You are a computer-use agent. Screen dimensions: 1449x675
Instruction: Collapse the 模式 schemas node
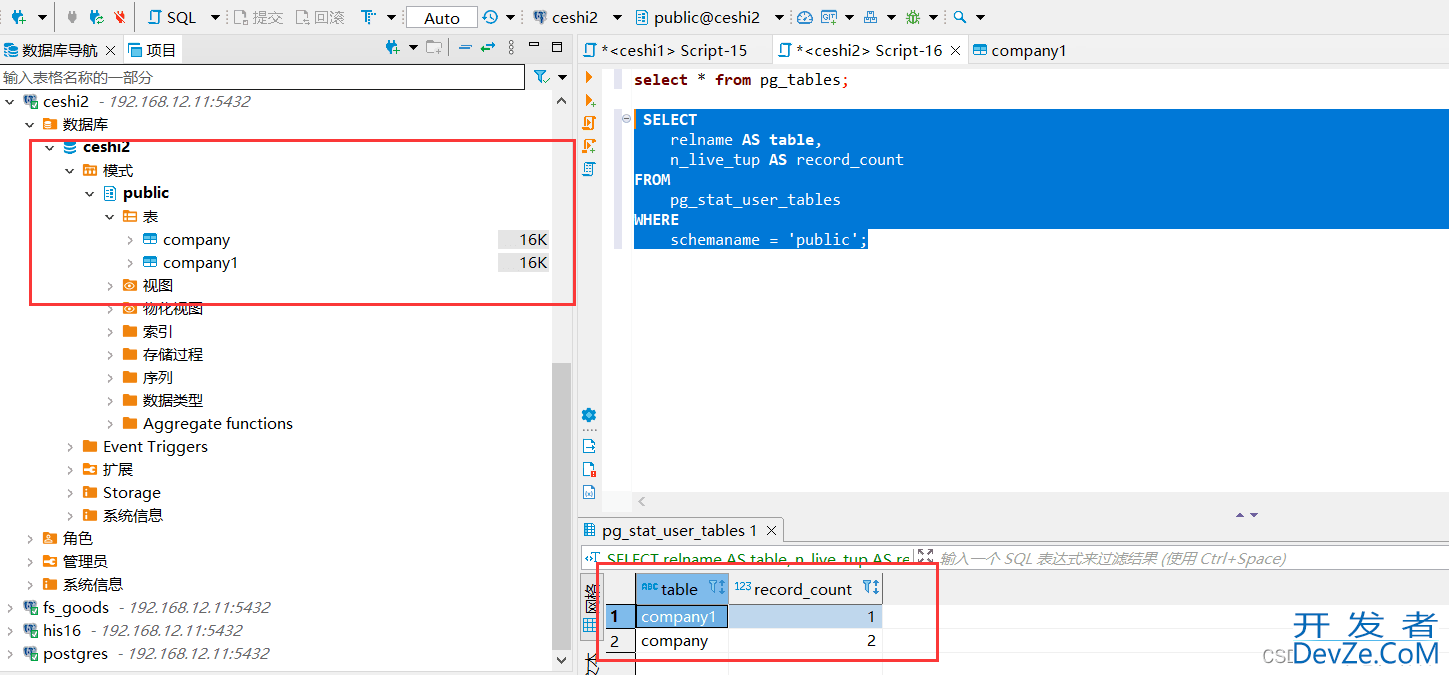click(x=69, y=170)
